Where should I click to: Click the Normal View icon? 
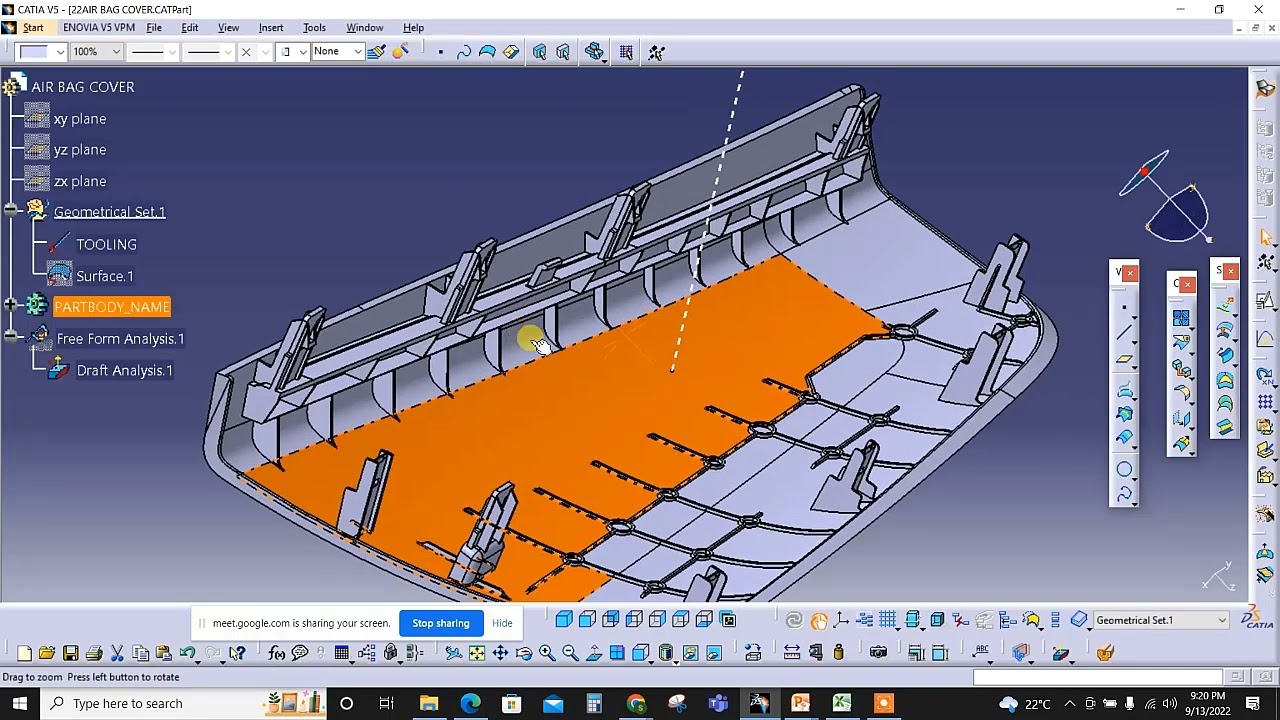(x=594, y=653)
